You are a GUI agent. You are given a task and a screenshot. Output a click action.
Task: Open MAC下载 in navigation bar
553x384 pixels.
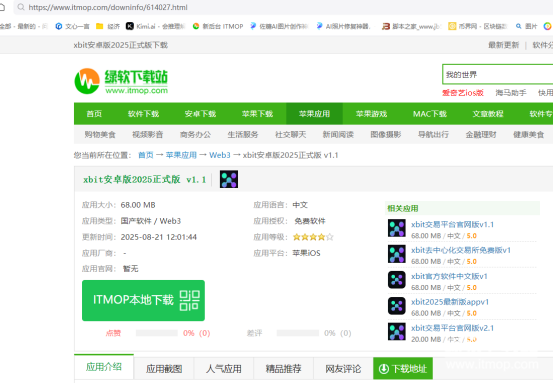430,114
